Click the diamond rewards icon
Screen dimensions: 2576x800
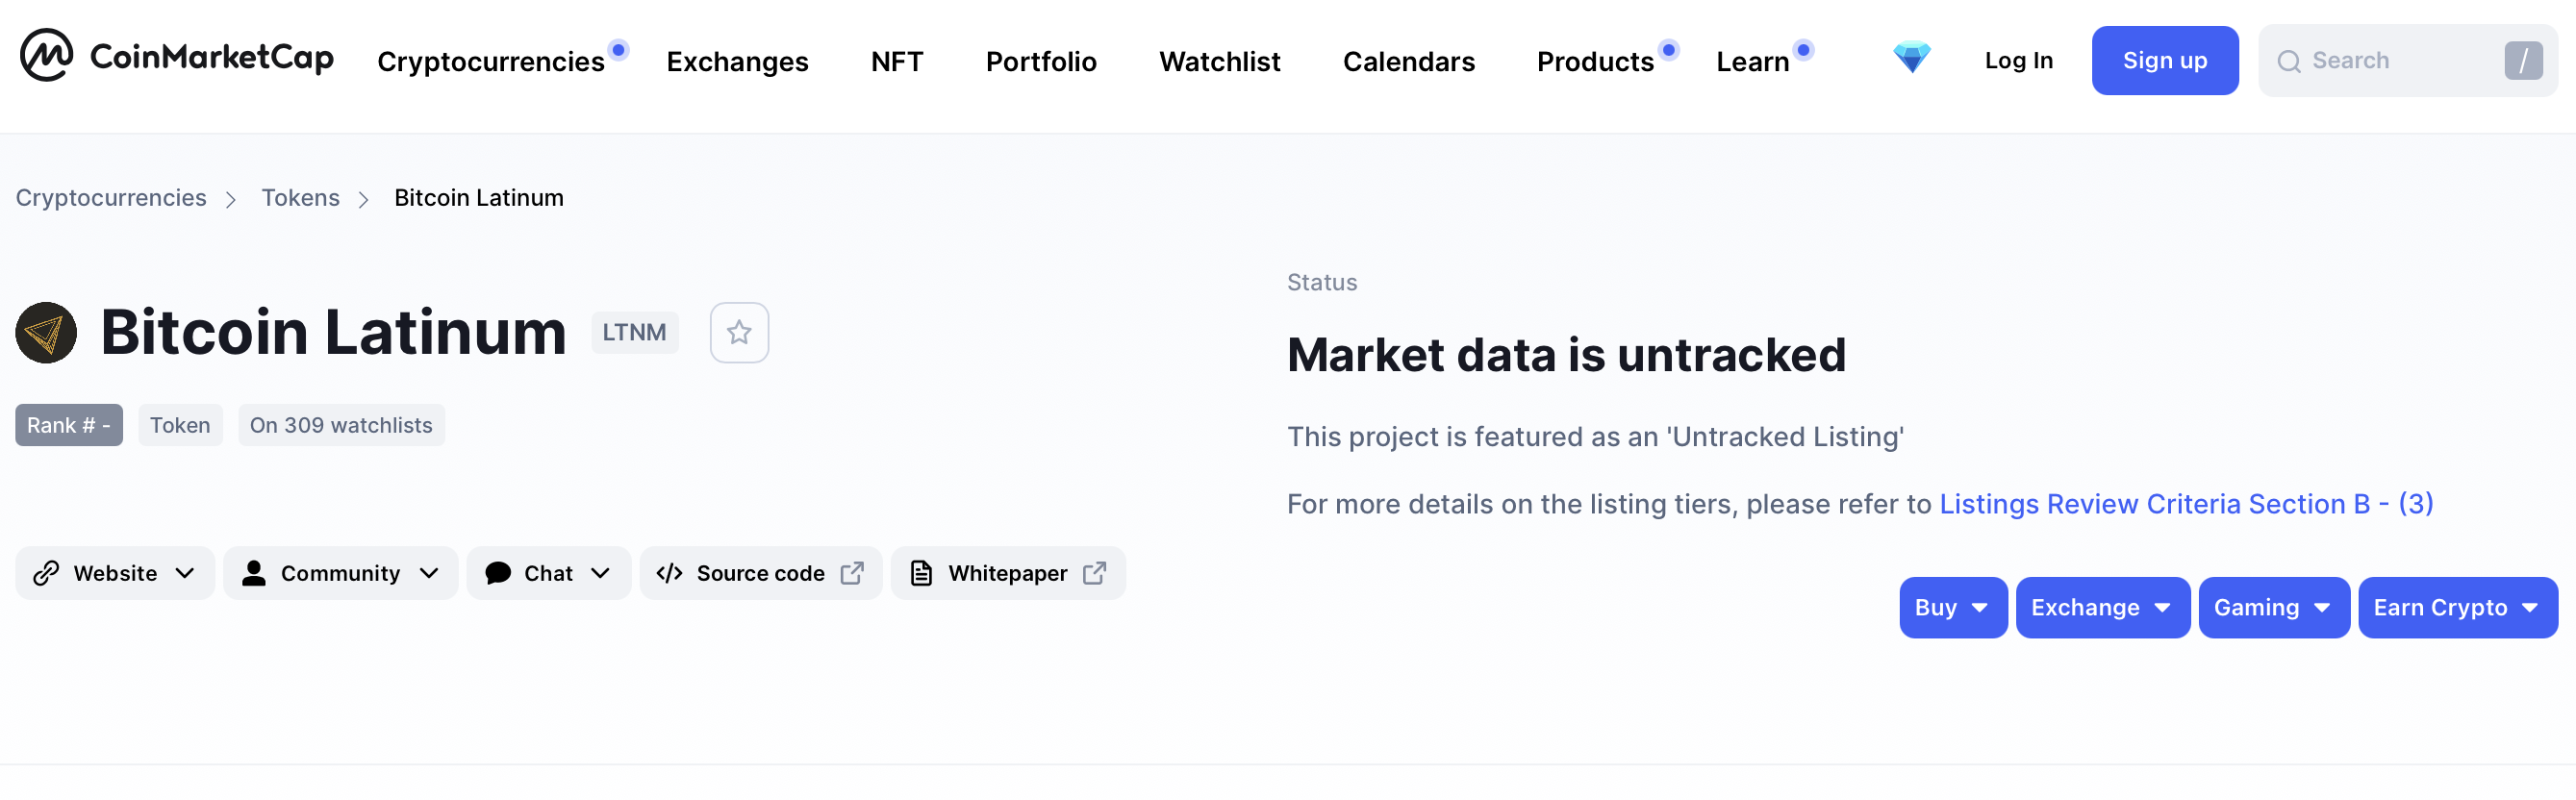click(x=1911, y=58)
